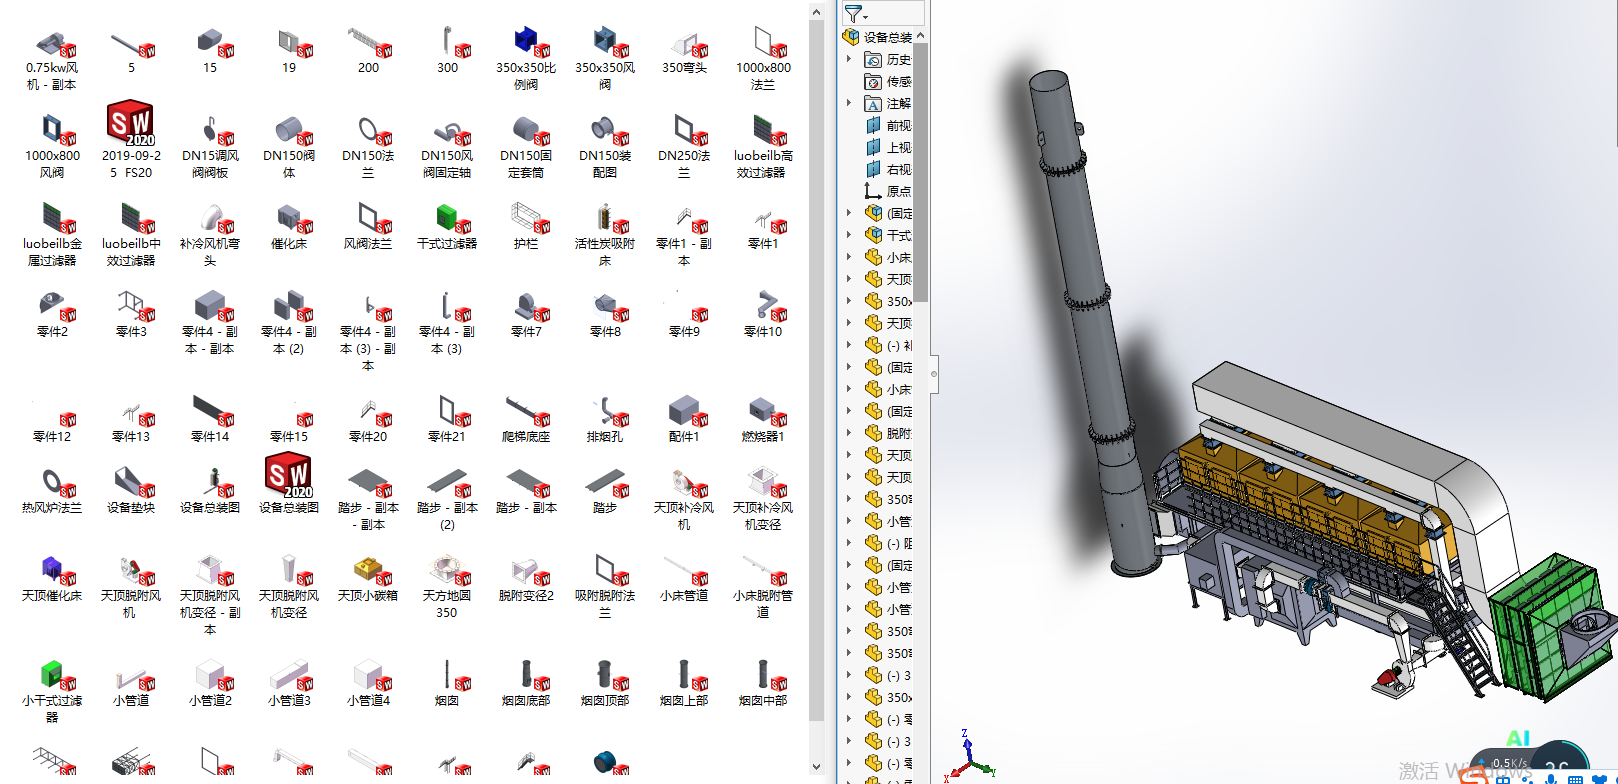Select the 前视 front plane icon

[873, 125]
